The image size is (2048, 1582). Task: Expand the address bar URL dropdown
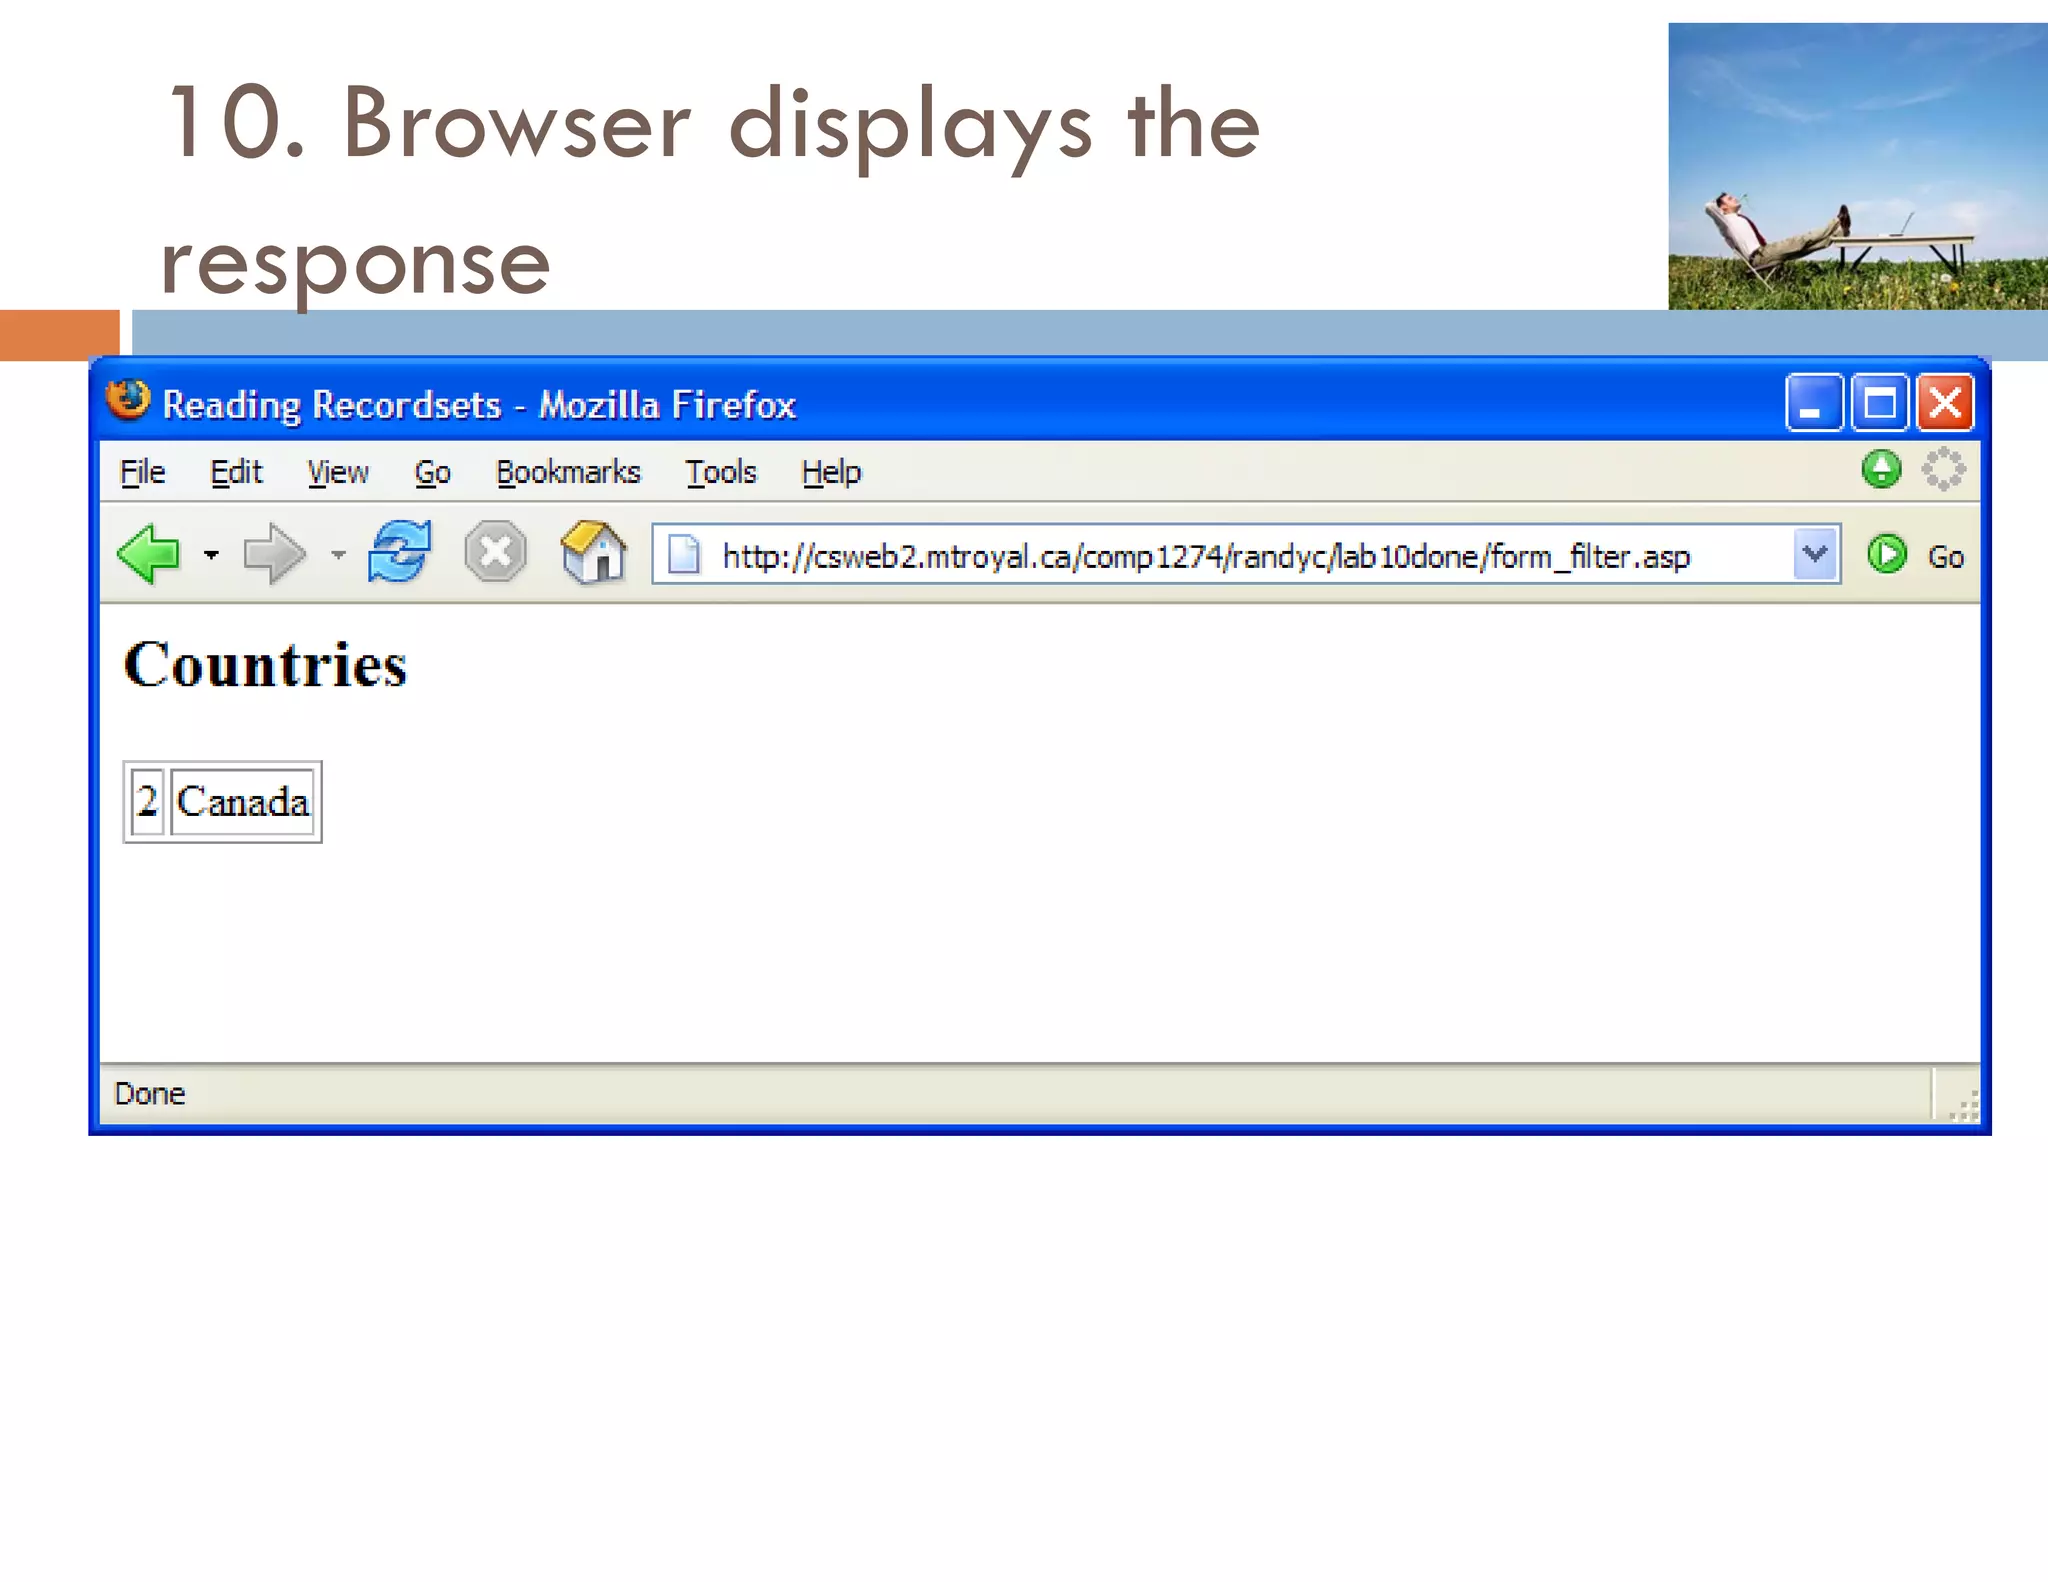tap(1815, 554)
